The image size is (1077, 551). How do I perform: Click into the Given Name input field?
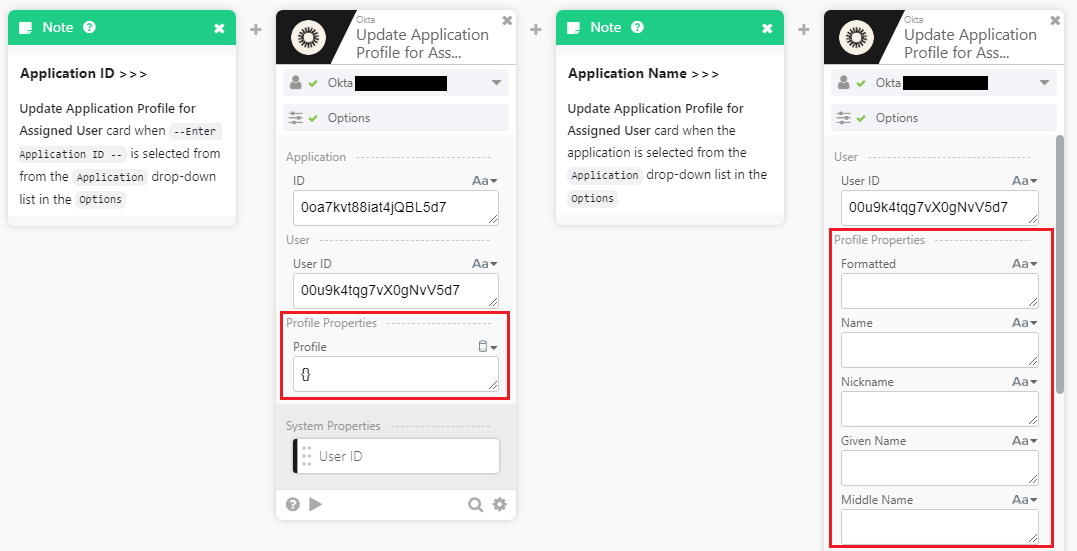click(939, 467)
